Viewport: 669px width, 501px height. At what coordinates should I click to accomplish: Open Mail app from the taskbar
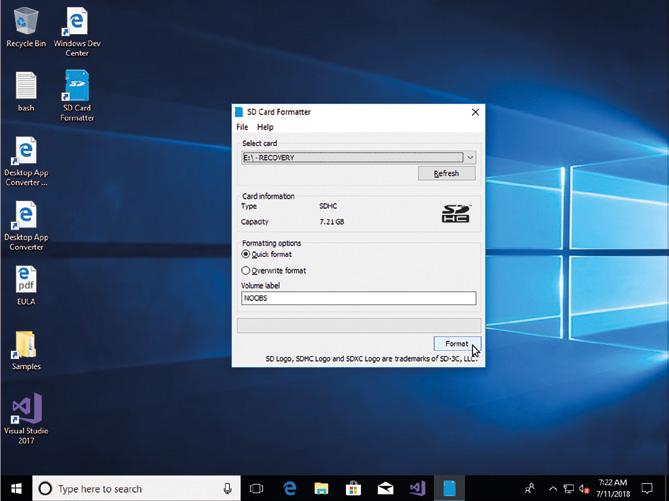pyautogui.click(x=385, y=488)
